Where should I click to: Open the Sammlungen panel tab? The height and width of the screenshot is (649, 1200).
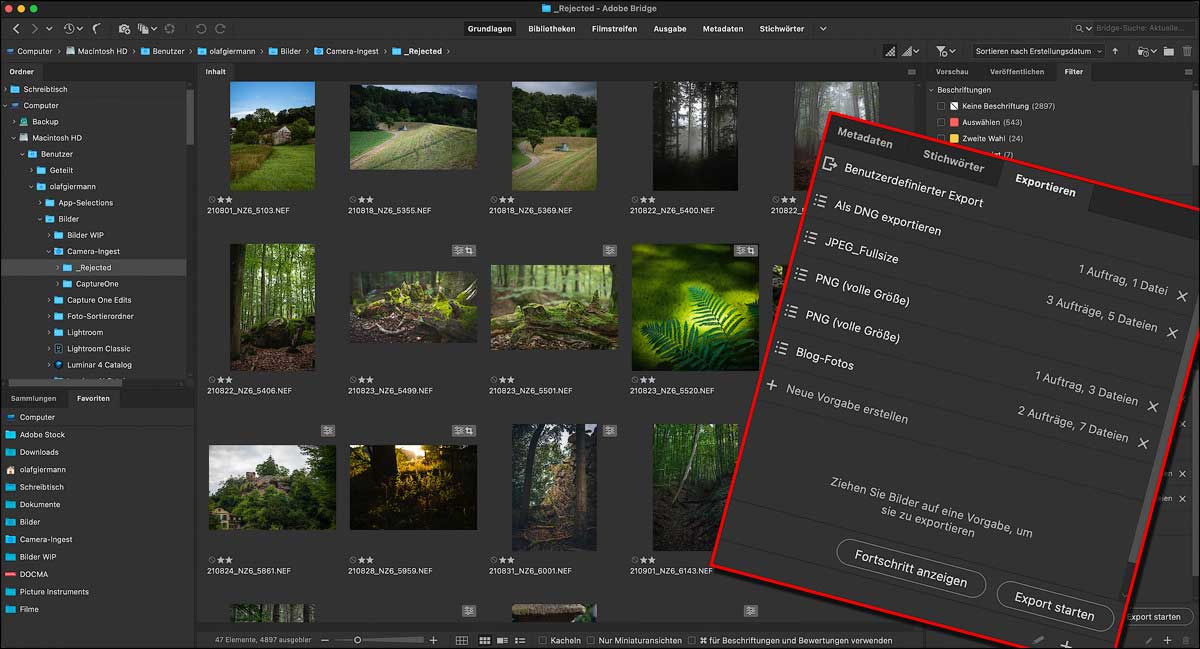click(33, 398)
